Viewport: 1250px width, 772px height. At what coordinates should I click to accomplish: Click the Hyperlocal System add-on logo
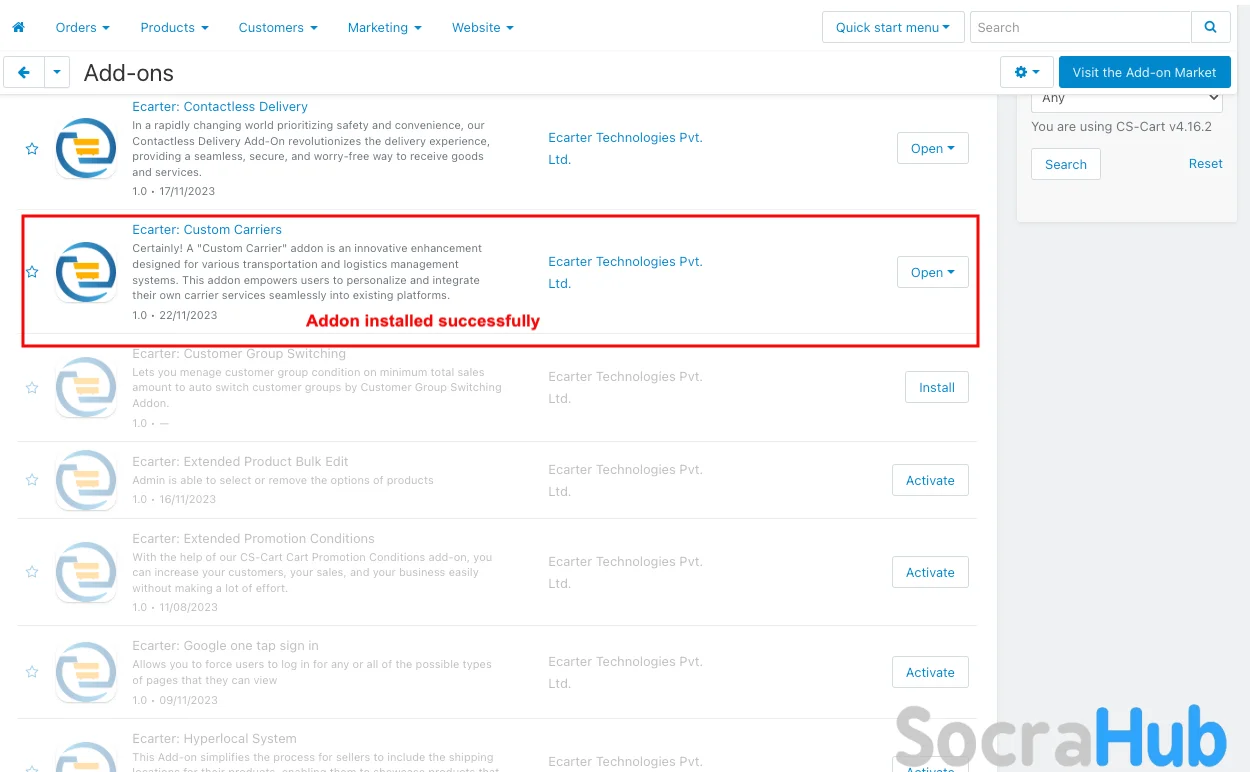(86, 755)
